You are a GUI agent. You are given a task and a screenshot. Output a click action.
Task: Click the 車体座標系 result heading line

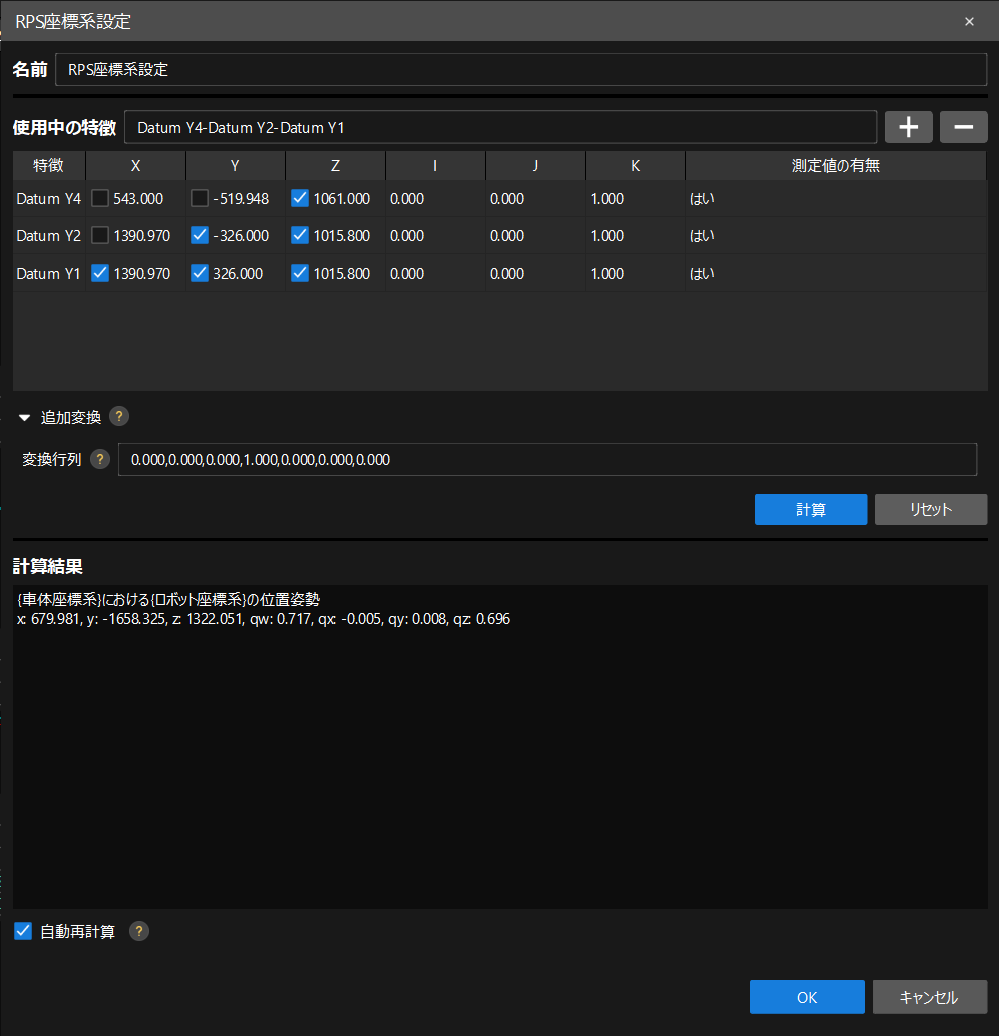tap(168, 599)
